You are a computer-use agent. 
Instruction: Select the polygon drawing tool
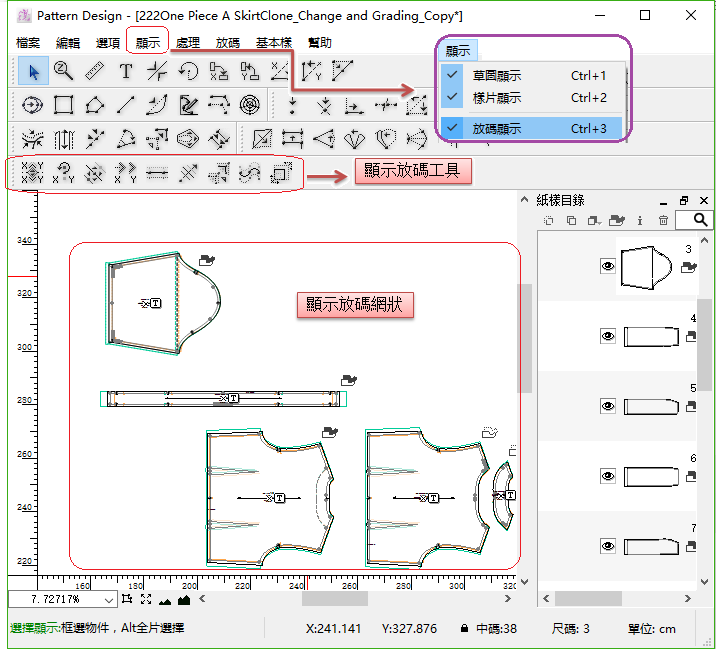click(x=94, y=105)
